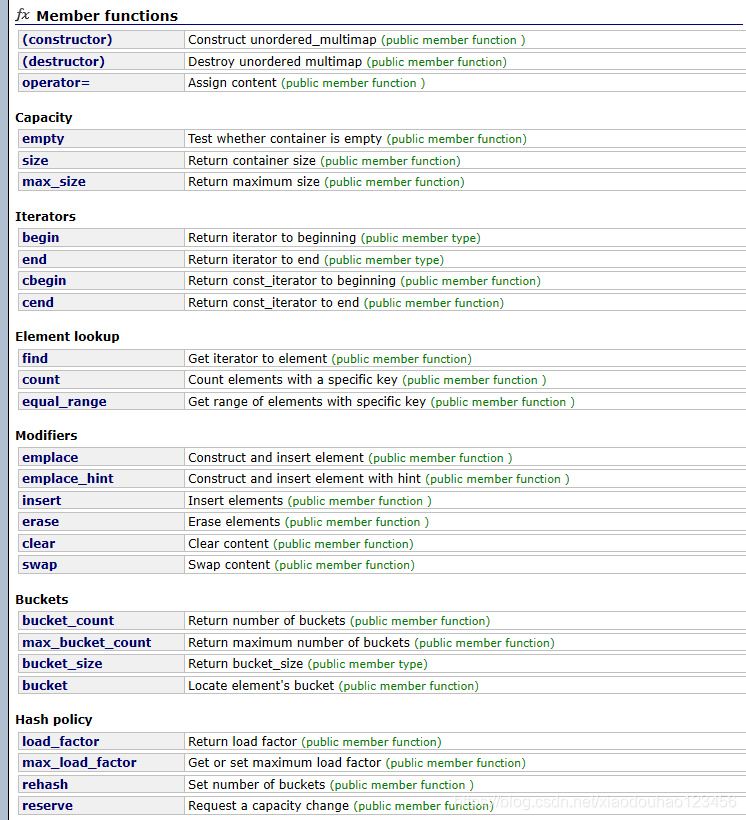The image size is (746, 820).
Task: Click the count function link
Action: pyautogui.click(x=41, y=380)
